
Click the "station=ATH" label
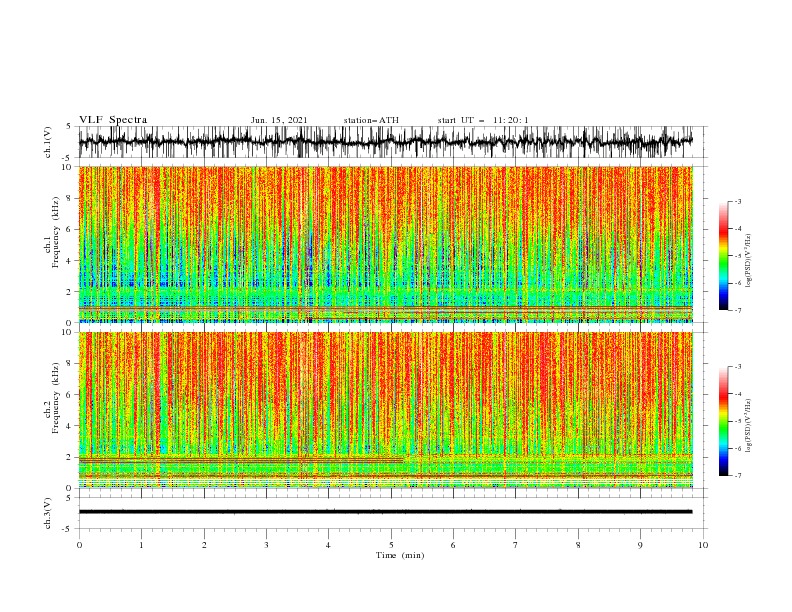tap(371, 120)
